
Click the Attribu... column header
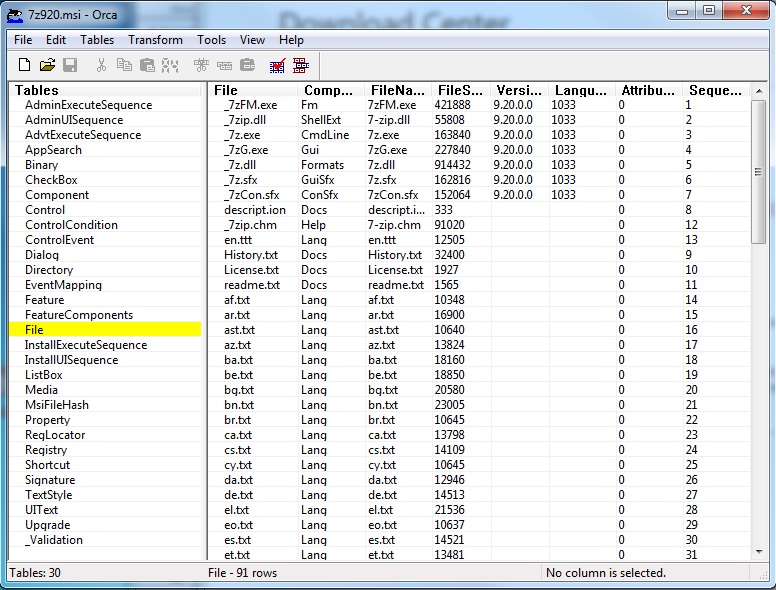(648, 90)
